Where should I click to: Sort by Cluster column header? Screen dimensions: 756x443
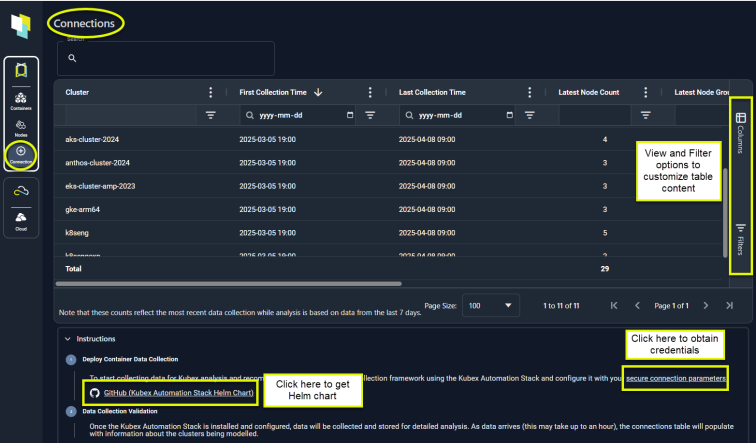coord(77,93)
